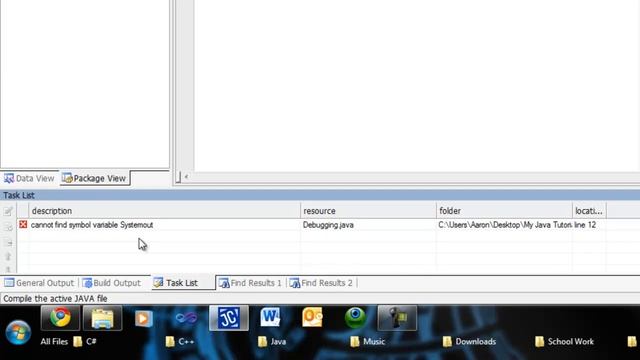Open the School Work folder shortcut
Image resolution: width=640 pixels, height=360 pixels.
click(565, 342)
